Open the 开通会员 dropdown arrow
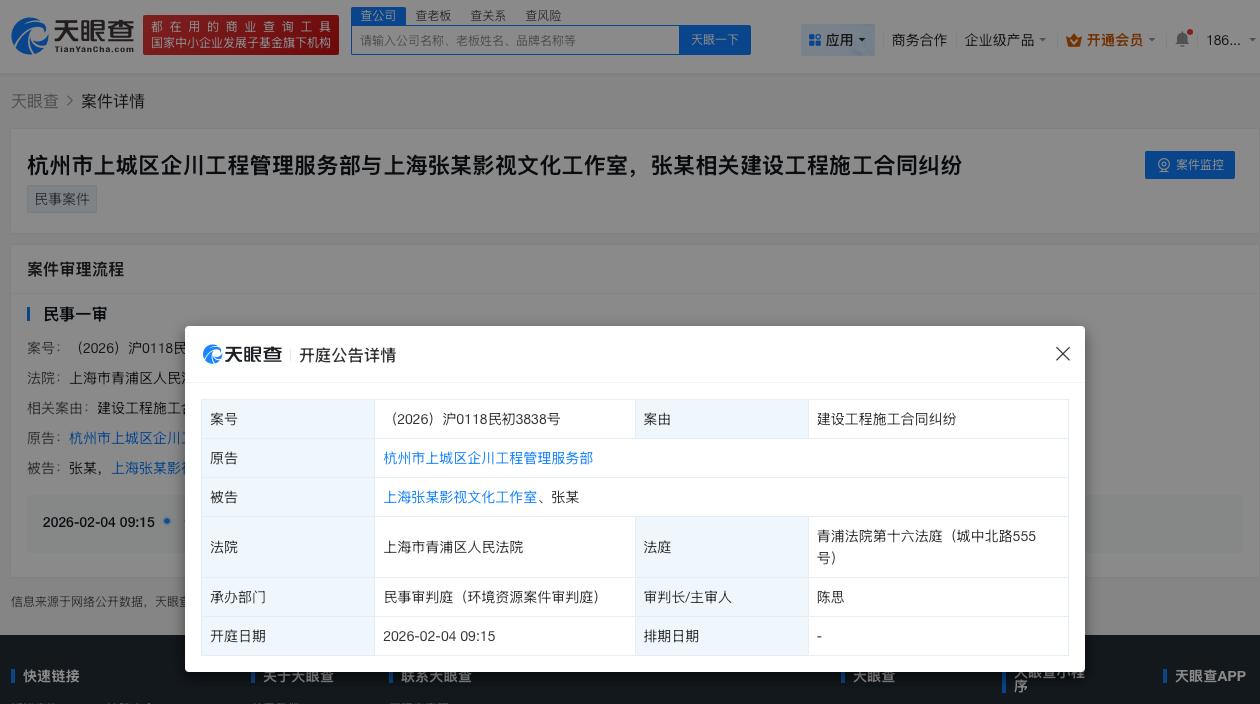Viewport: 1260px width, 704px height. (x=1151, y=40)
